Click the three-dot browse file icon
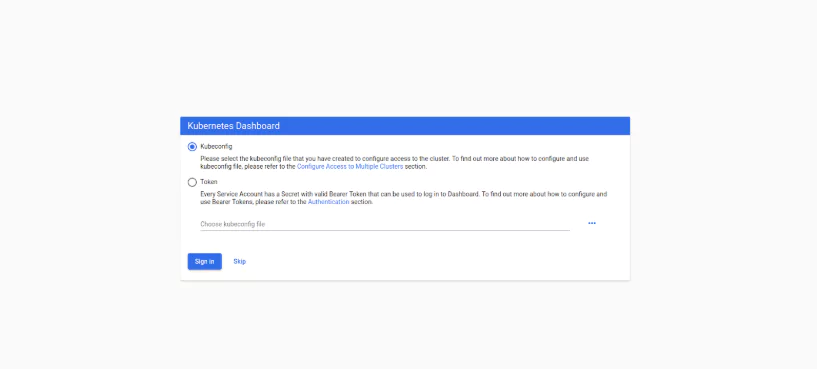The image size is (817, 369). click(x=592, y=223)
